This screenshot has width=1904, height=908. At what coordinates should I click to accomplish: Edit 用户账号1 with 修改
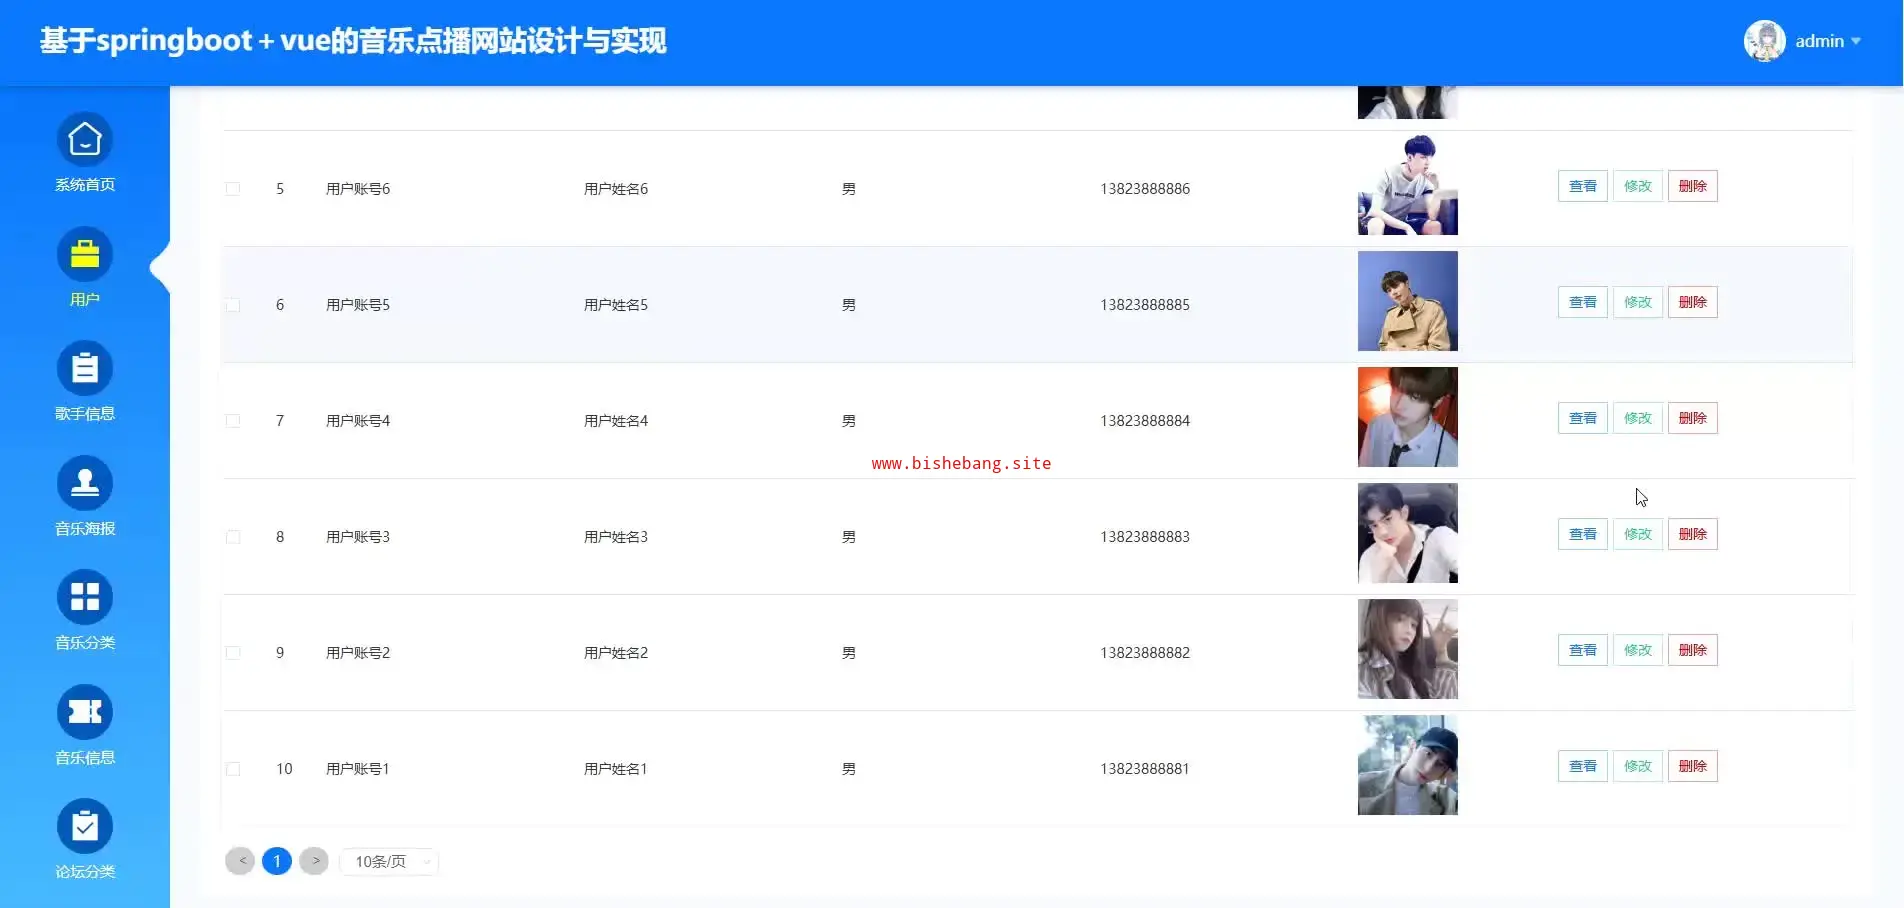point(1638,766)
